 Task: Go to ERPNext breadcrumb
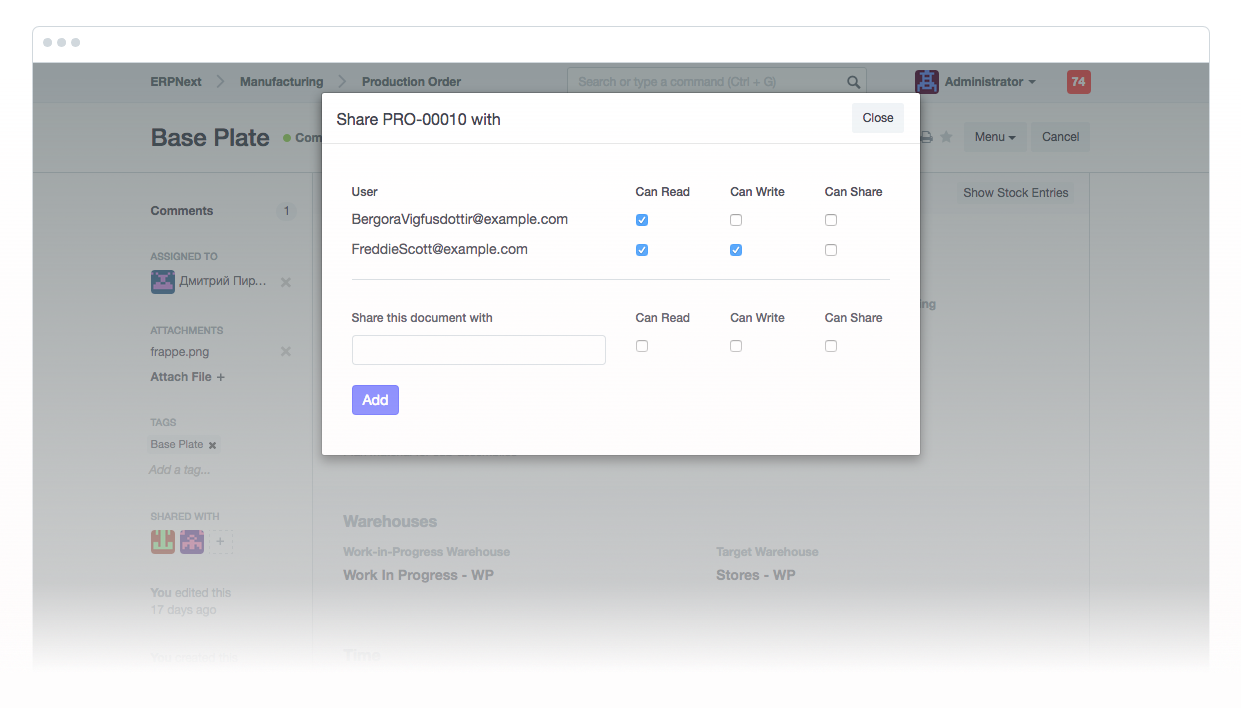176,82
